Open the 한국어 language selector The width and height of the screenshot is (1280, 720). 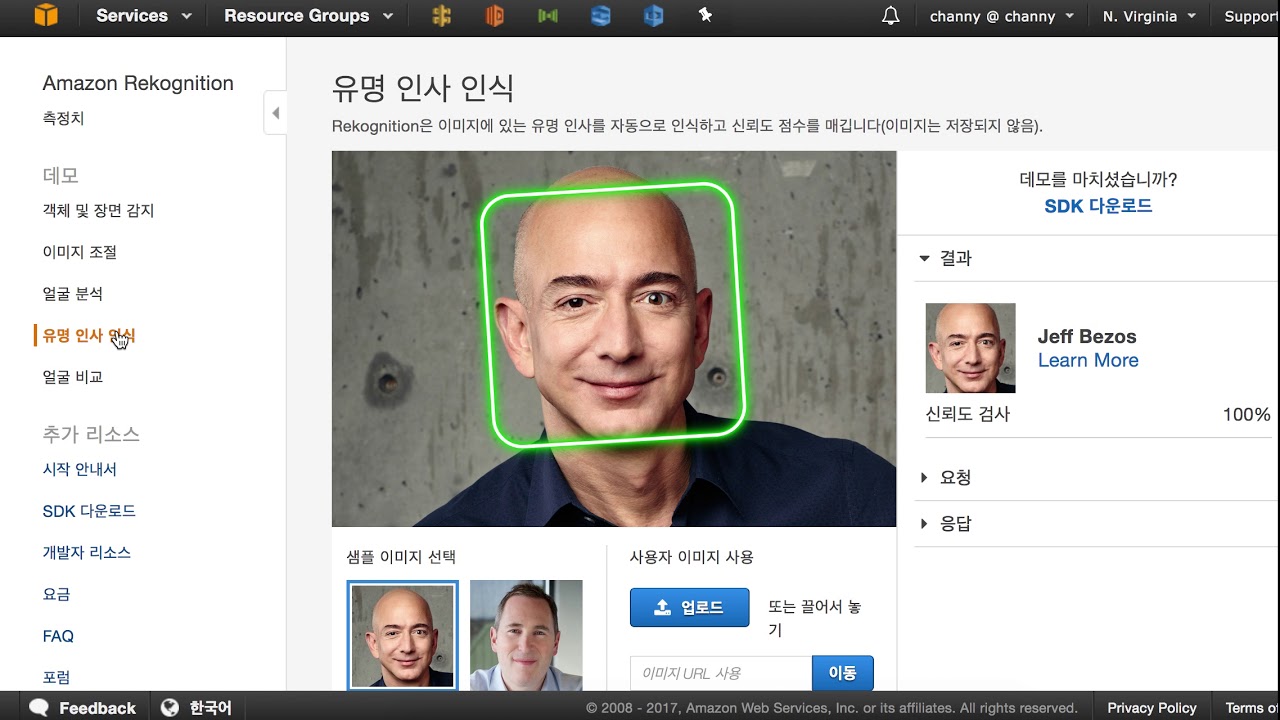click(196, 707)
